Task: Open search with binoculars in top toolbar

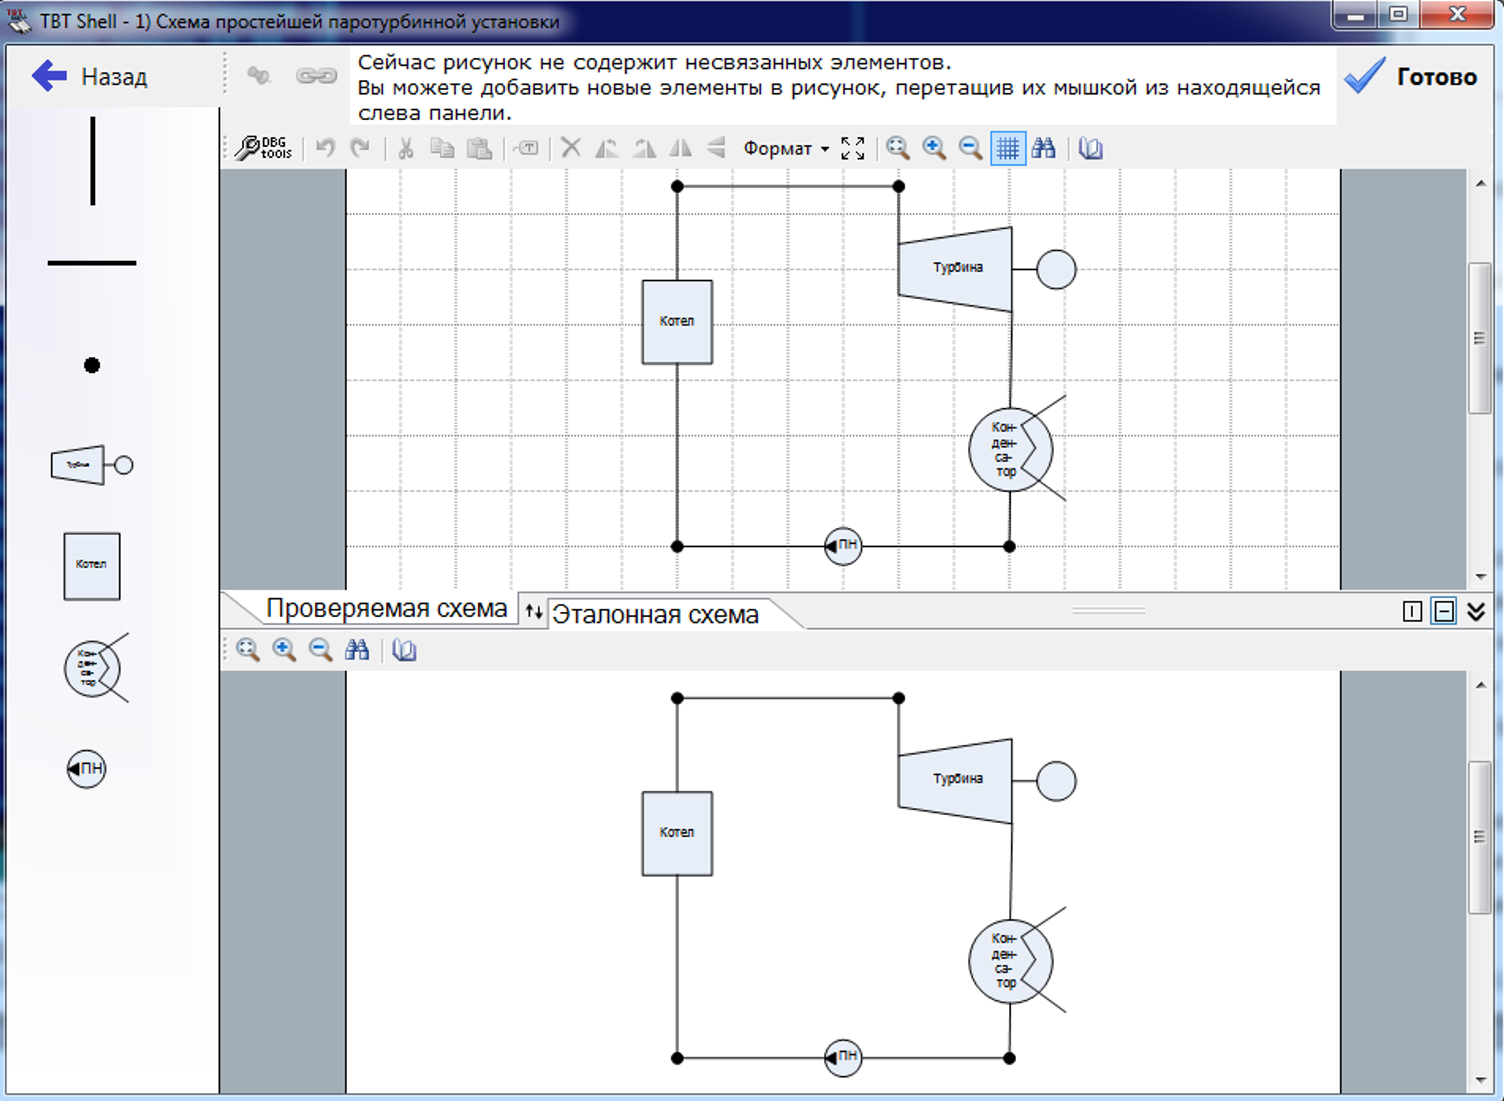Action: [x=1044, y=148]
